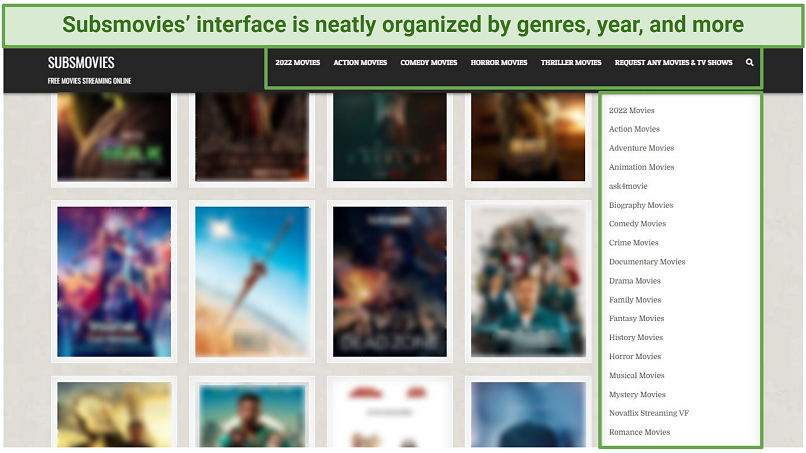The width and height of the screenshot is (806, 453).
Task: Choose Comedy Movies in the sidebar list
Action: [x=637, y=224]
